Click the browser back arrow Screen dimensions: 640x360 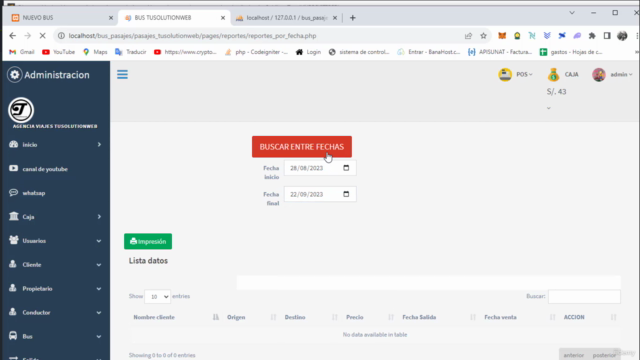[13, 36]
